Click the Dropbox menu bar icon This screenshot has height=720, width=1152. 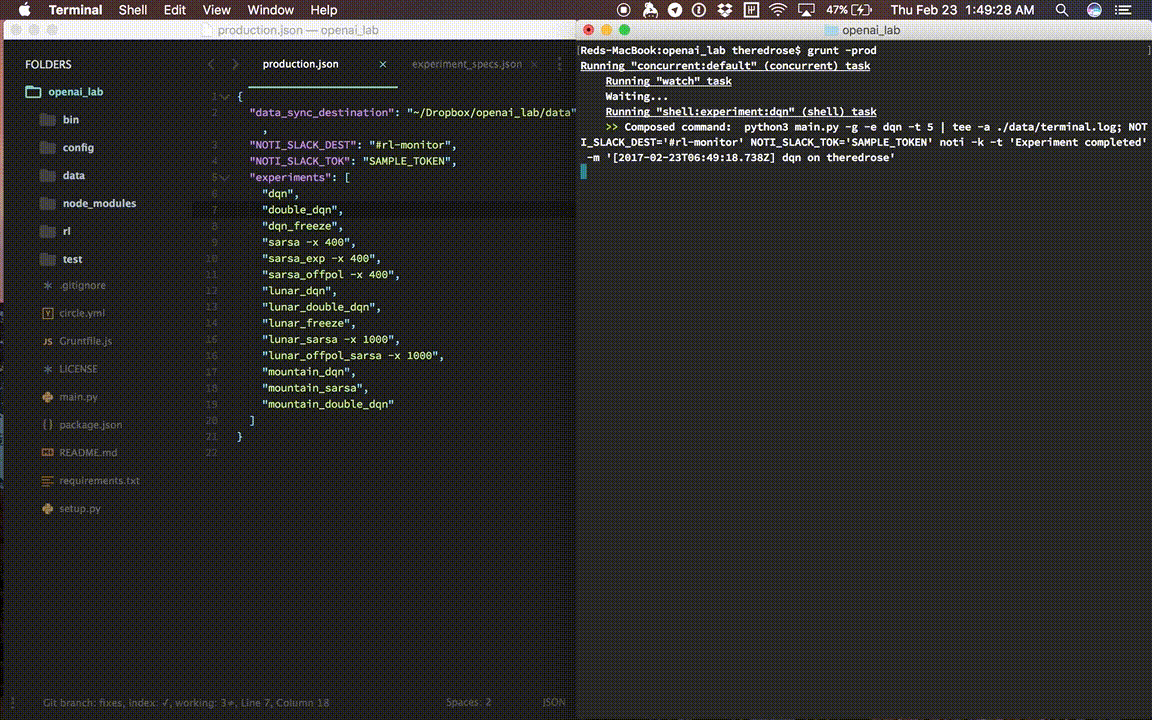[x=724, y=10]
